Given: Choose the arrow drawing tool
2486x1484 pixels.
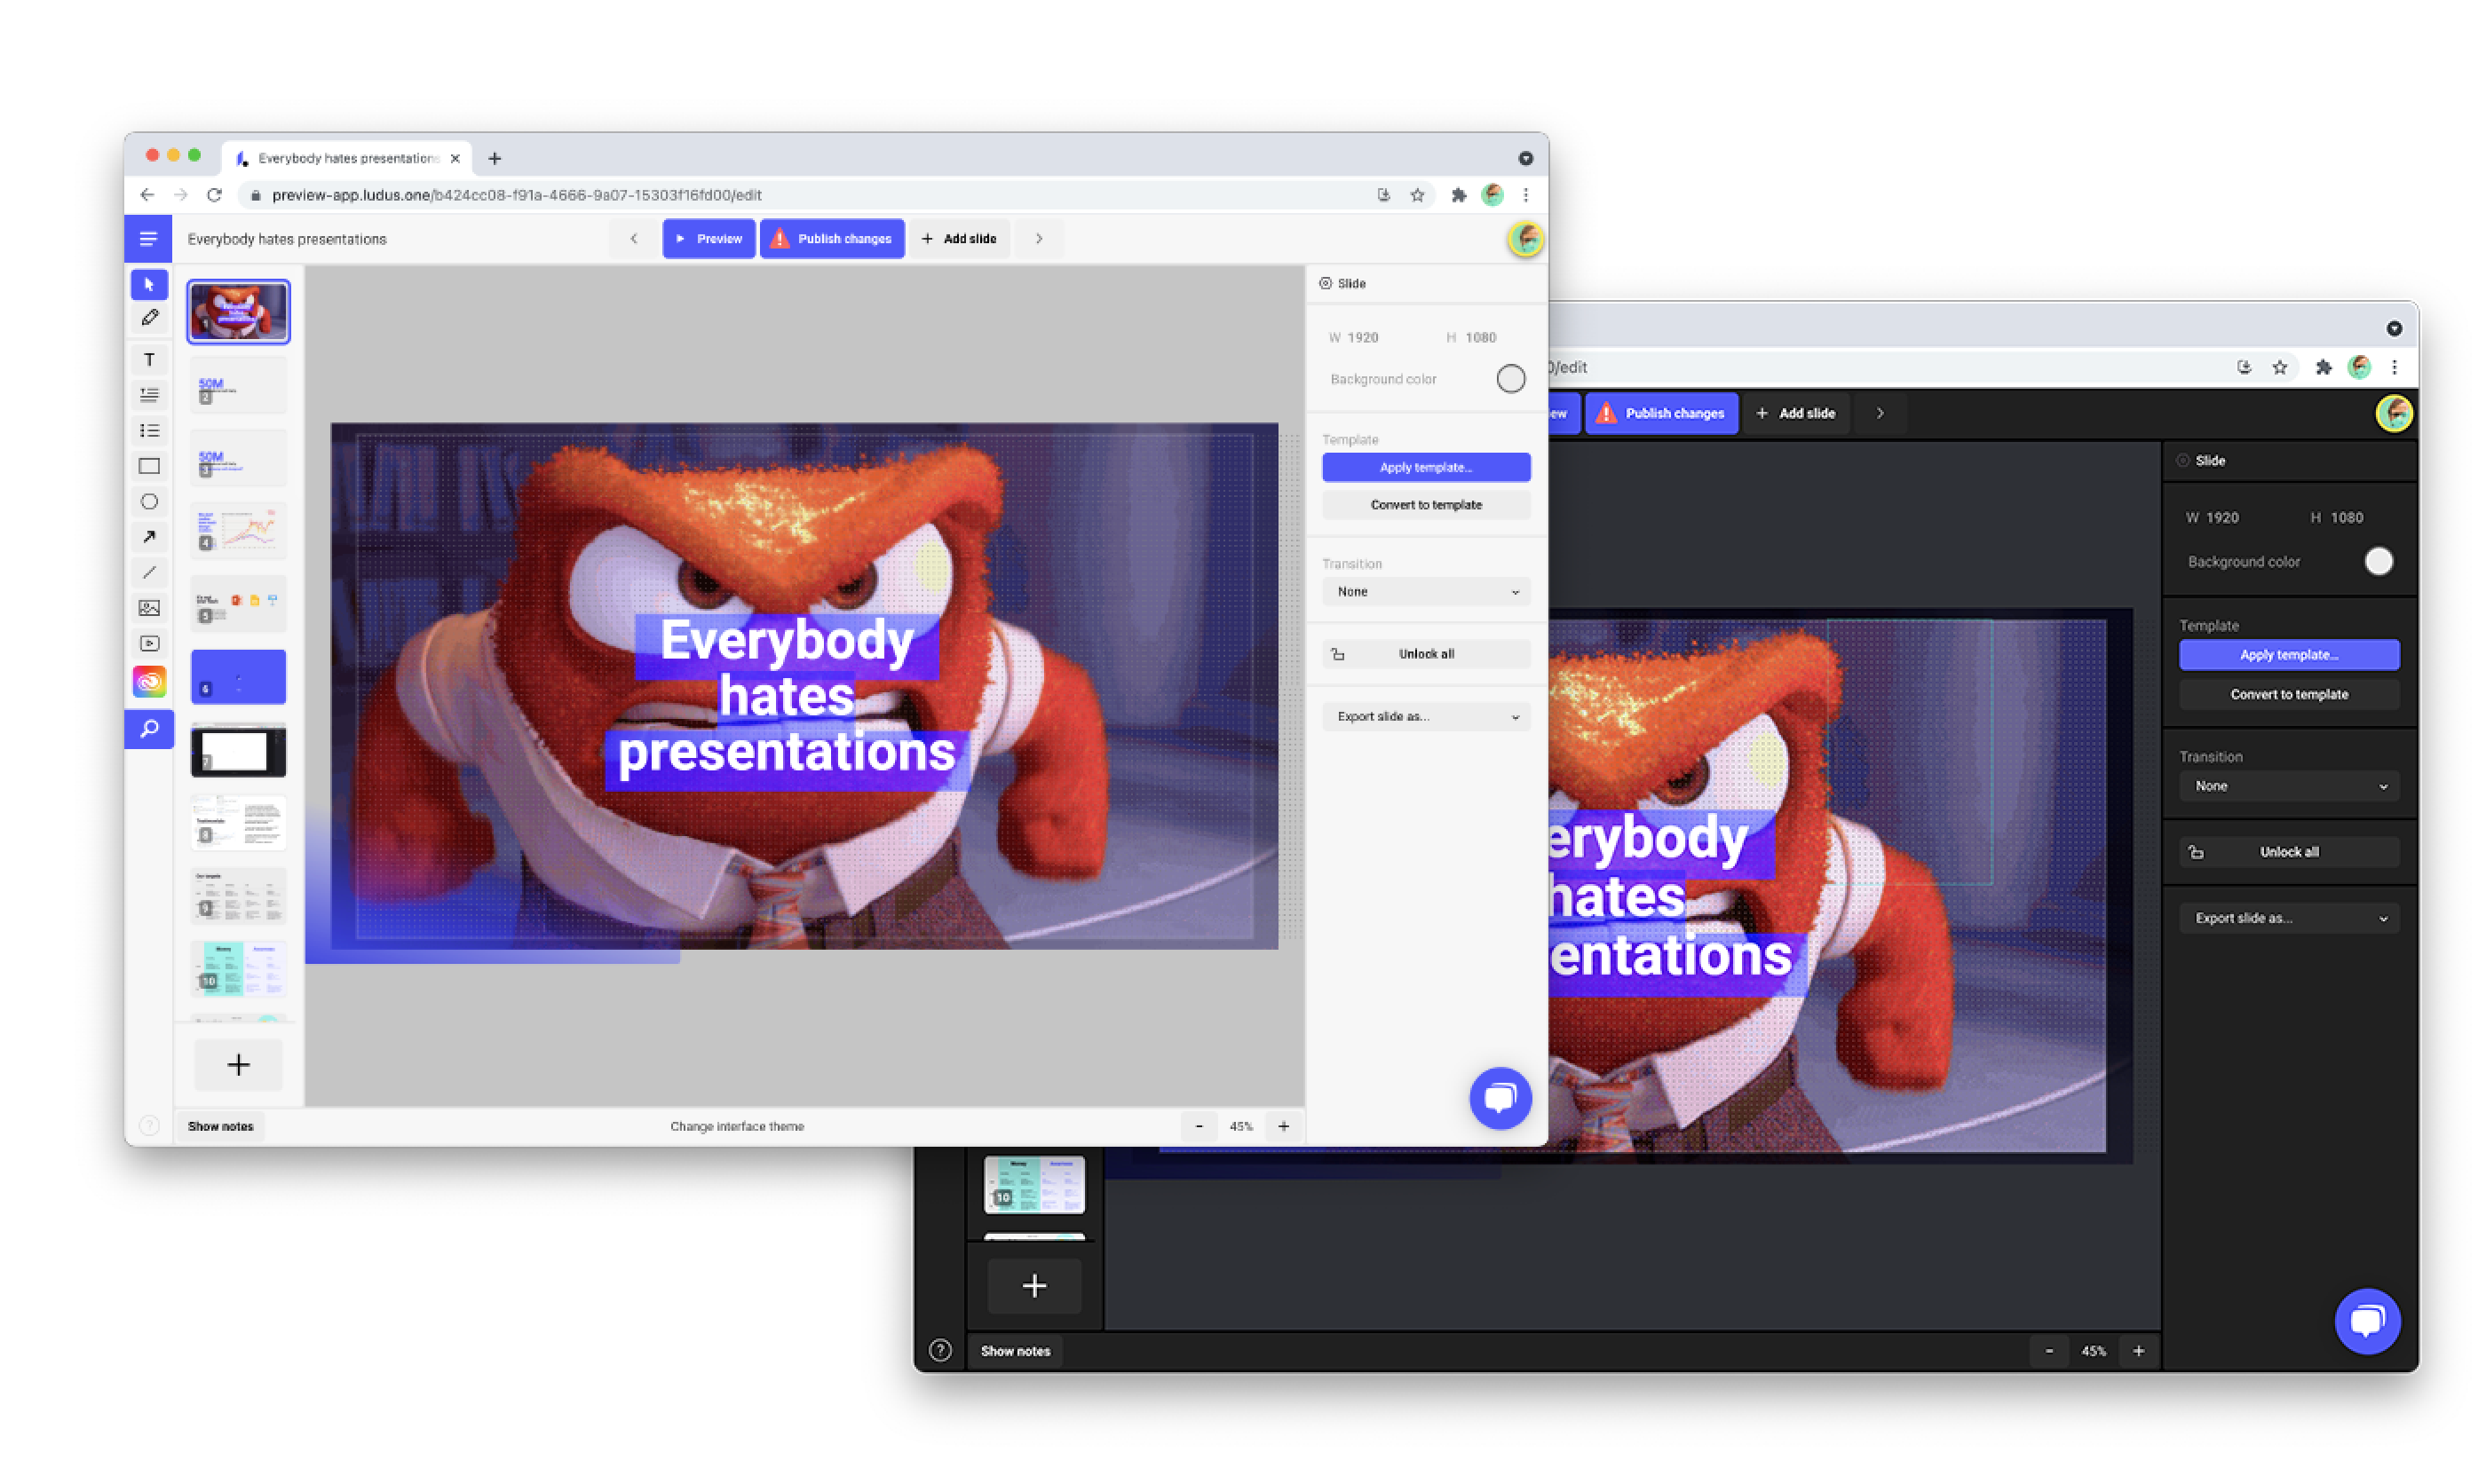Looking at the screenshot, I should (x=149, y=537).
